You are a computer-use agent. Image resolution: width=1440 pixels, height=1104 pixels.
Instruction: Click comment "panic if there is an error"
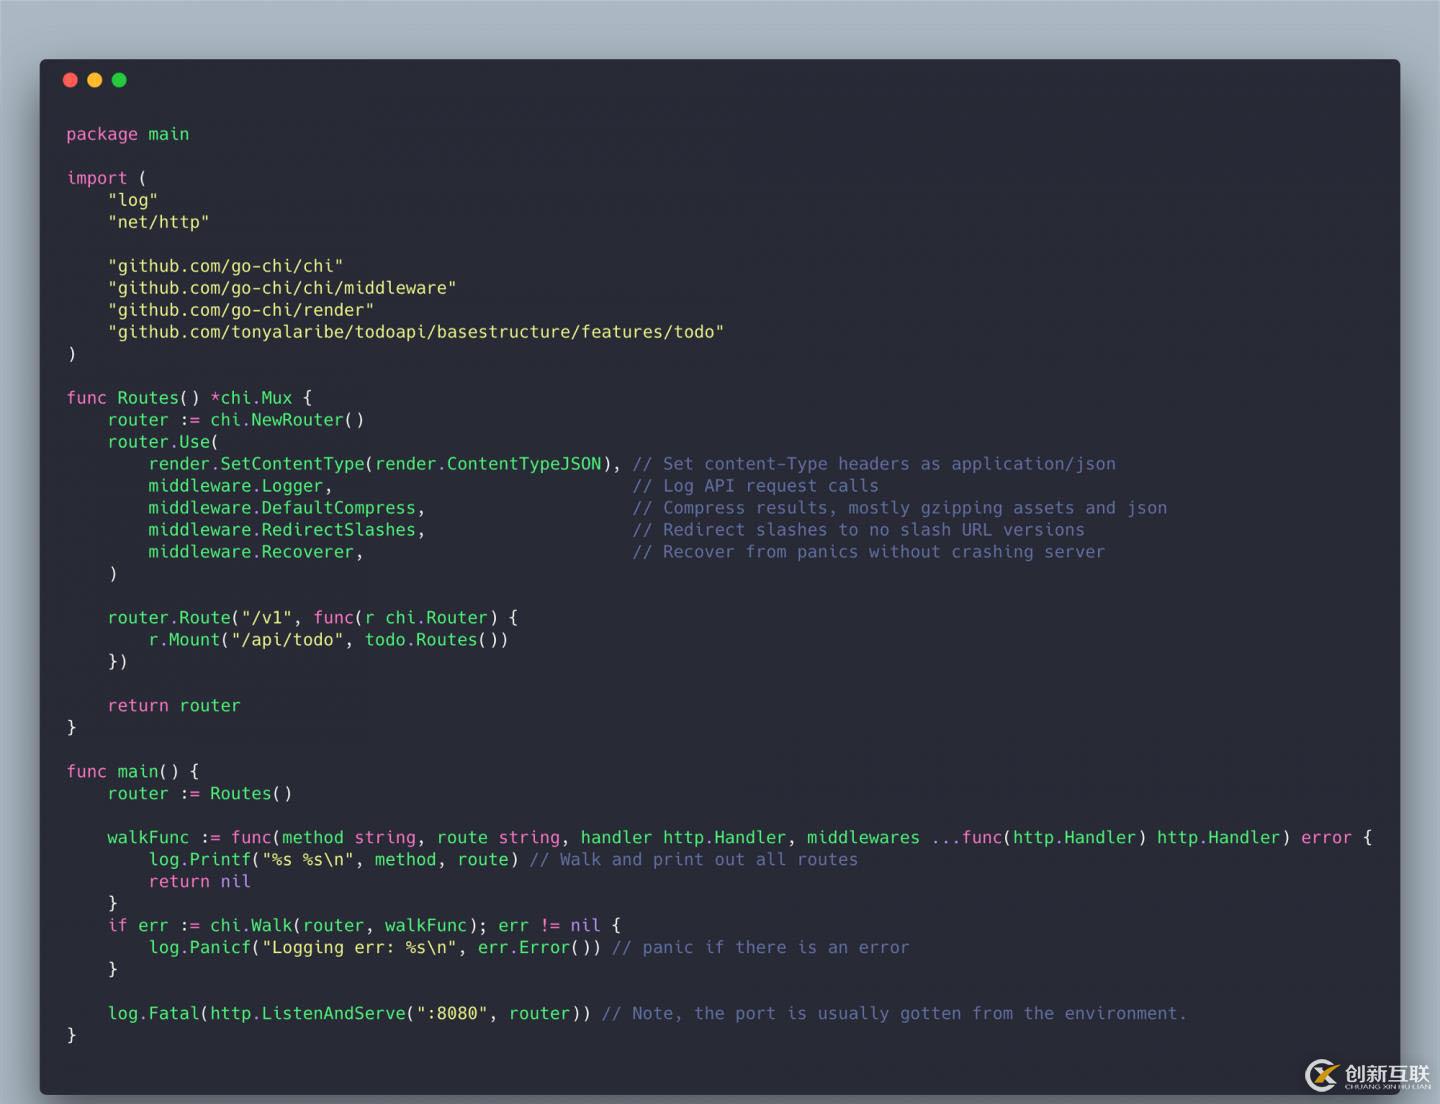(761, 948)
